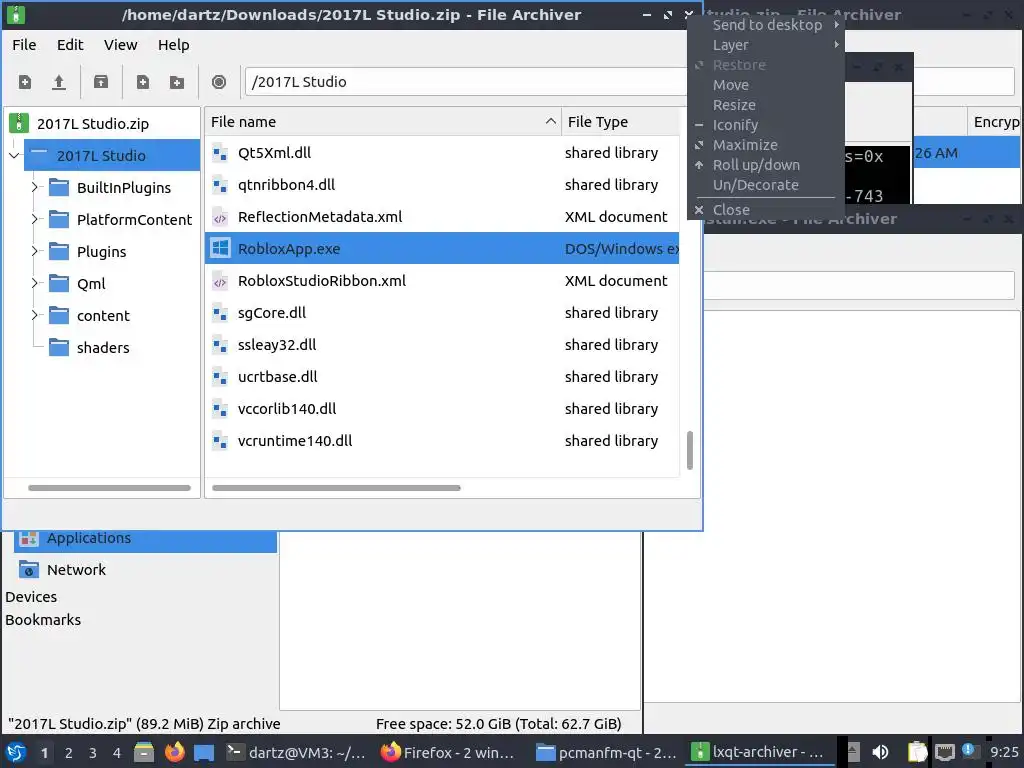Click the file list vertical scrollbar handle
The width and height of the screenshot is (1024, 768).
(x=690, y=450)
